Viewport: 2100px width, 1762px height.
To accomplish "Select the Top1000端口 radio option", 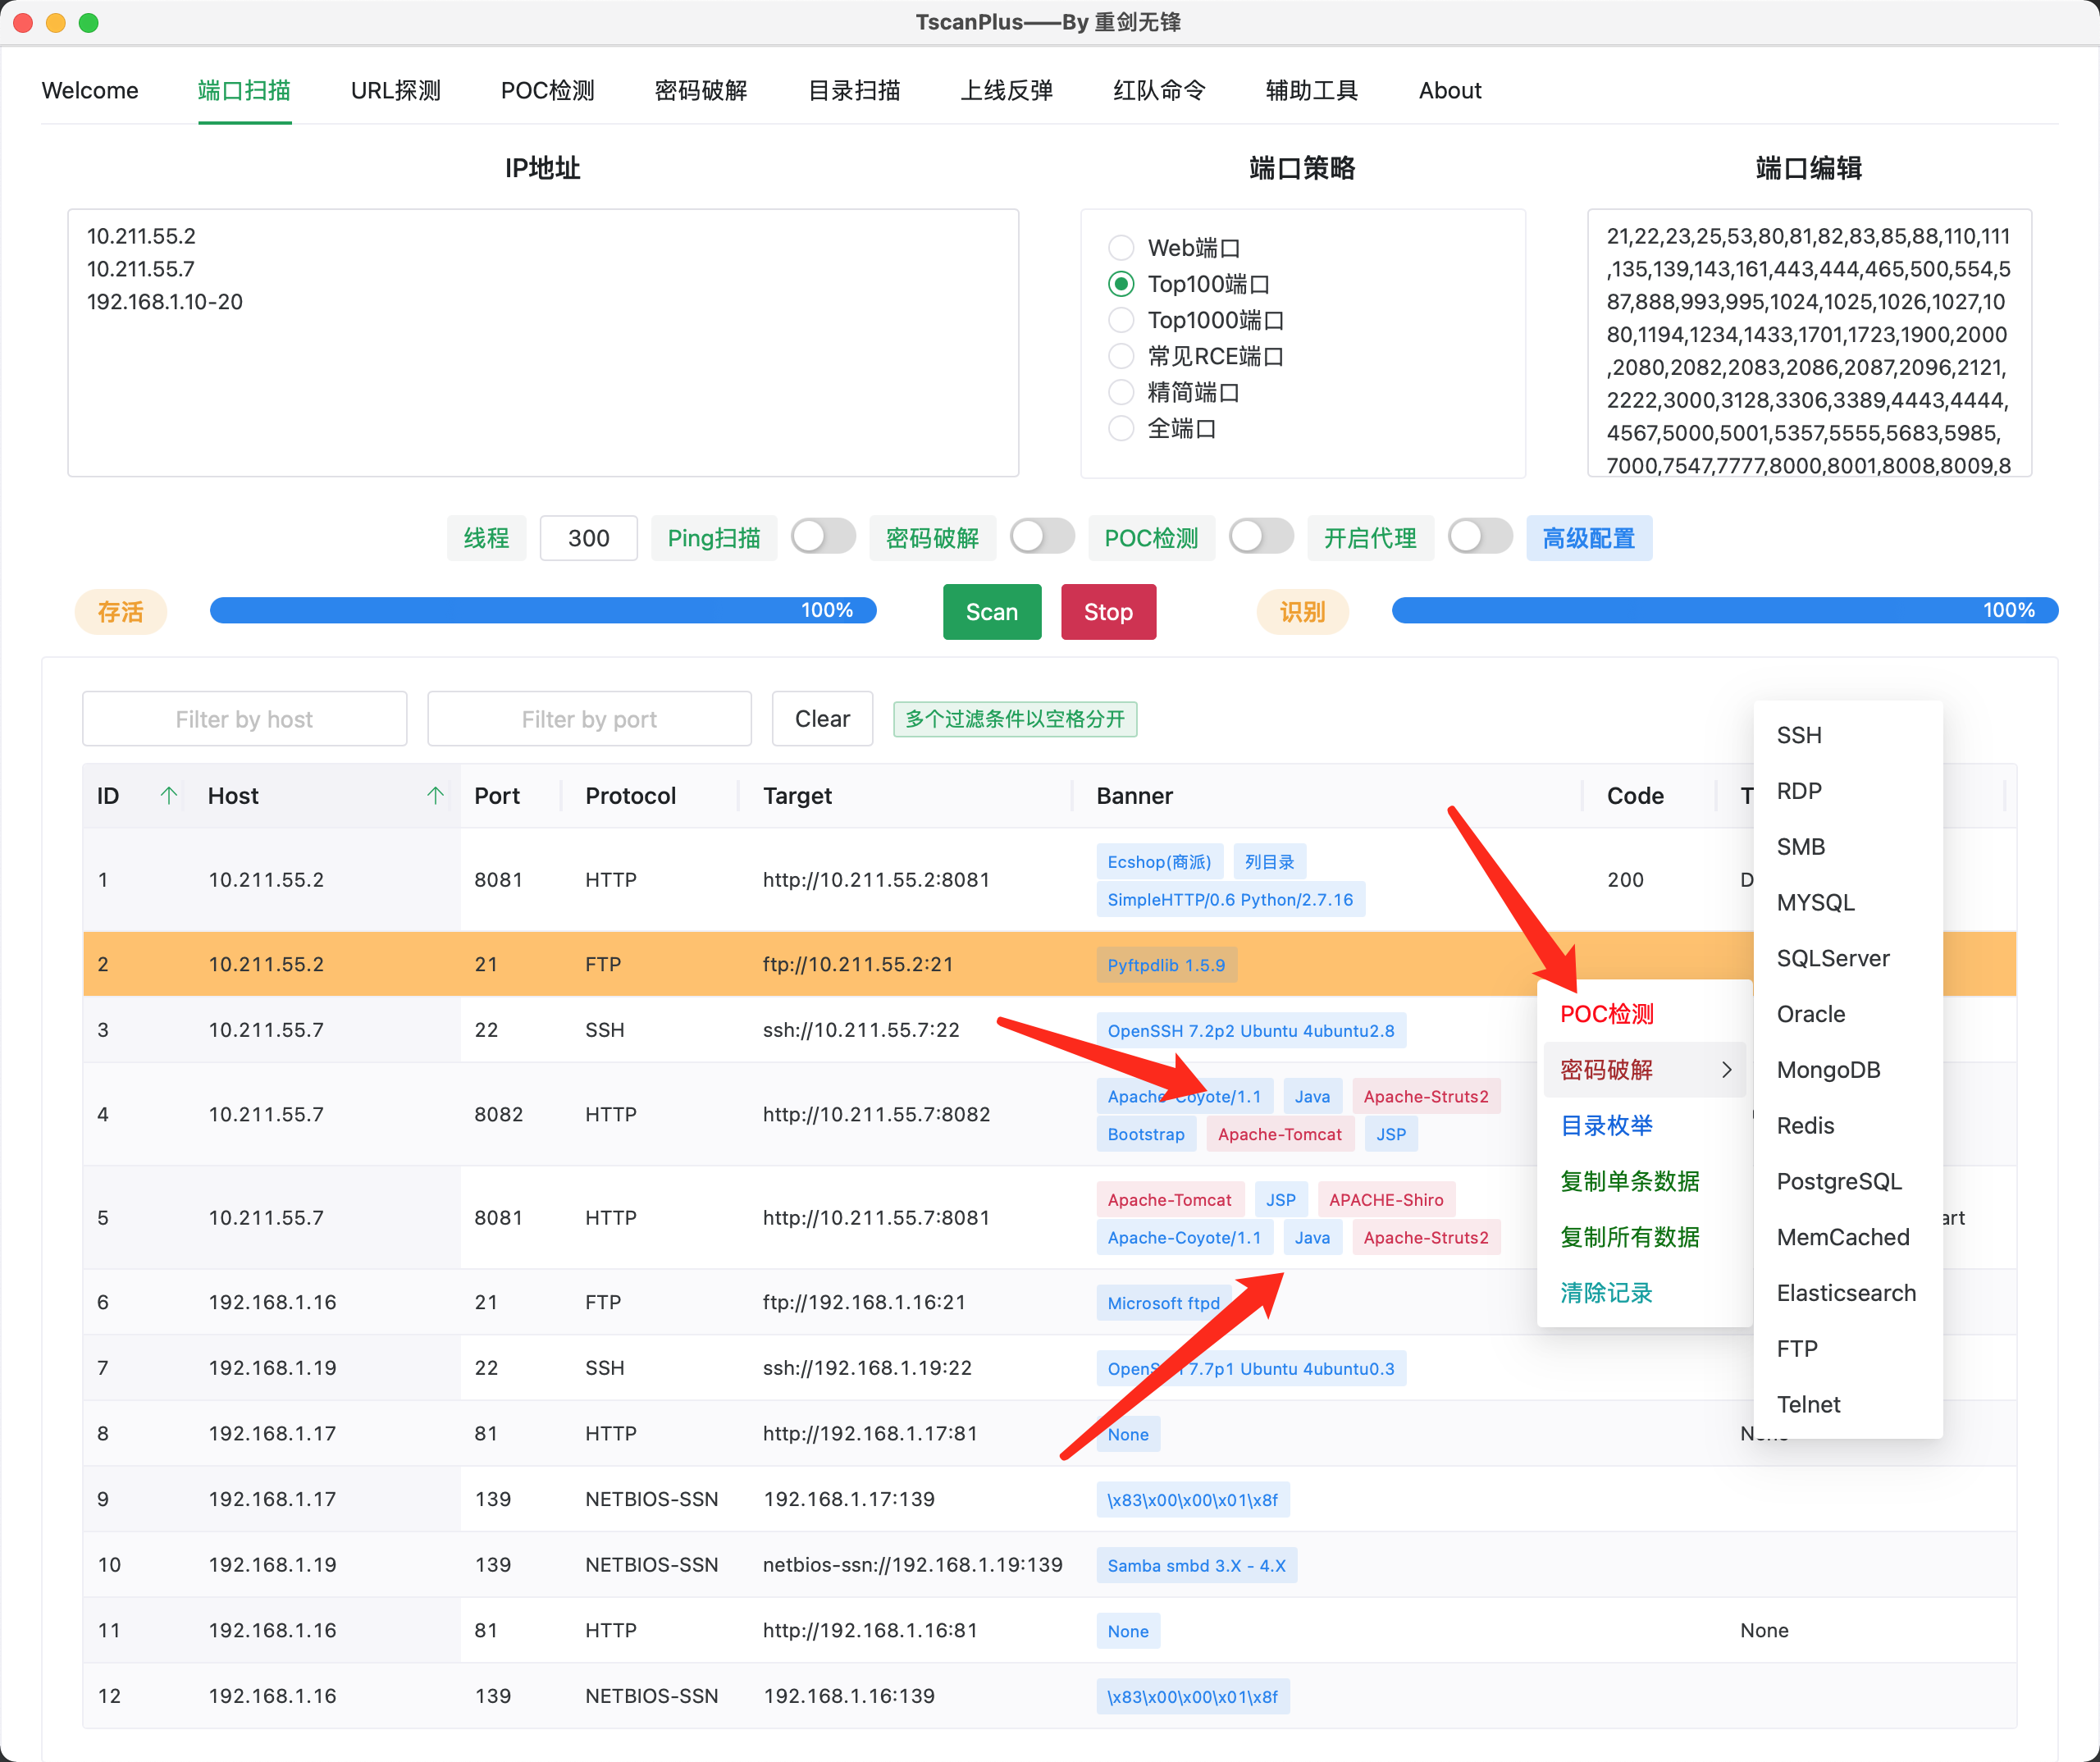I will (x=1121, y=320).
